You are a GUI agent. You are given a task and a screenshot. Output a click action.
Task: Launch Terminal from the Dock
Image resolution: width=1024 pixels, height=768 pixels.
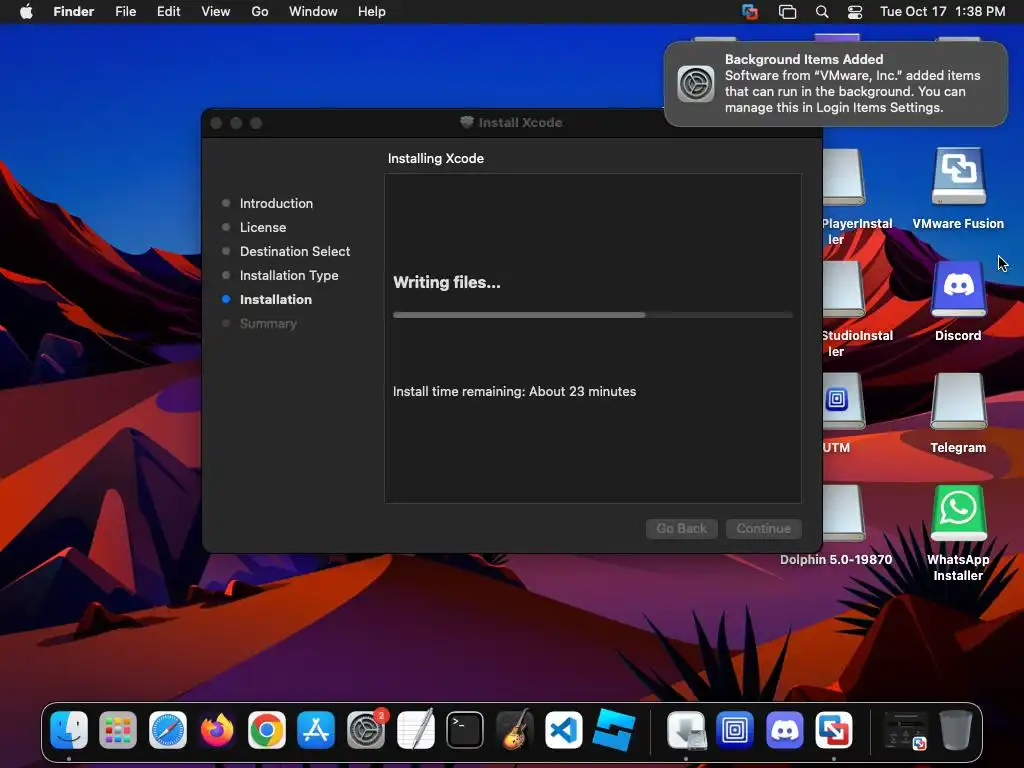[465, 729]
